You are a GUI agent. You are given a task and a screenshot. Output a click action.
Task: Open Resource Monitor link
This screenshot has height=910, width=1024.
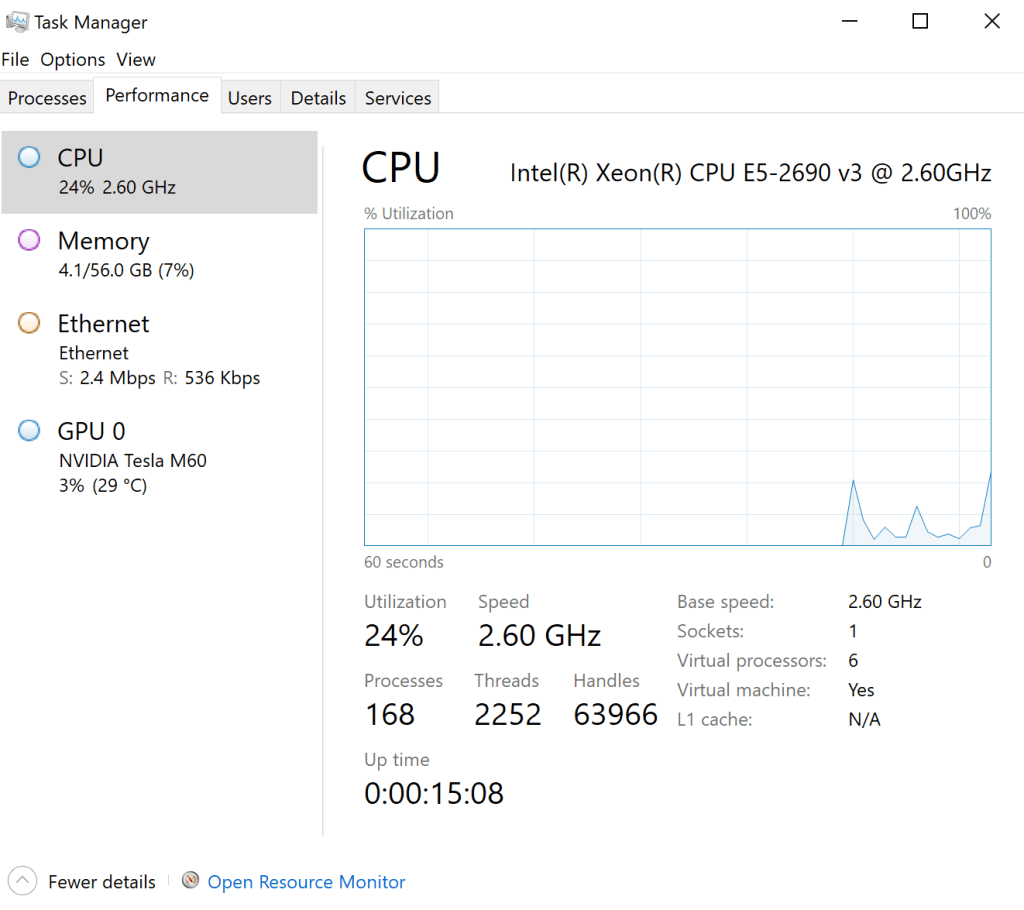click(x=306, y=882)
